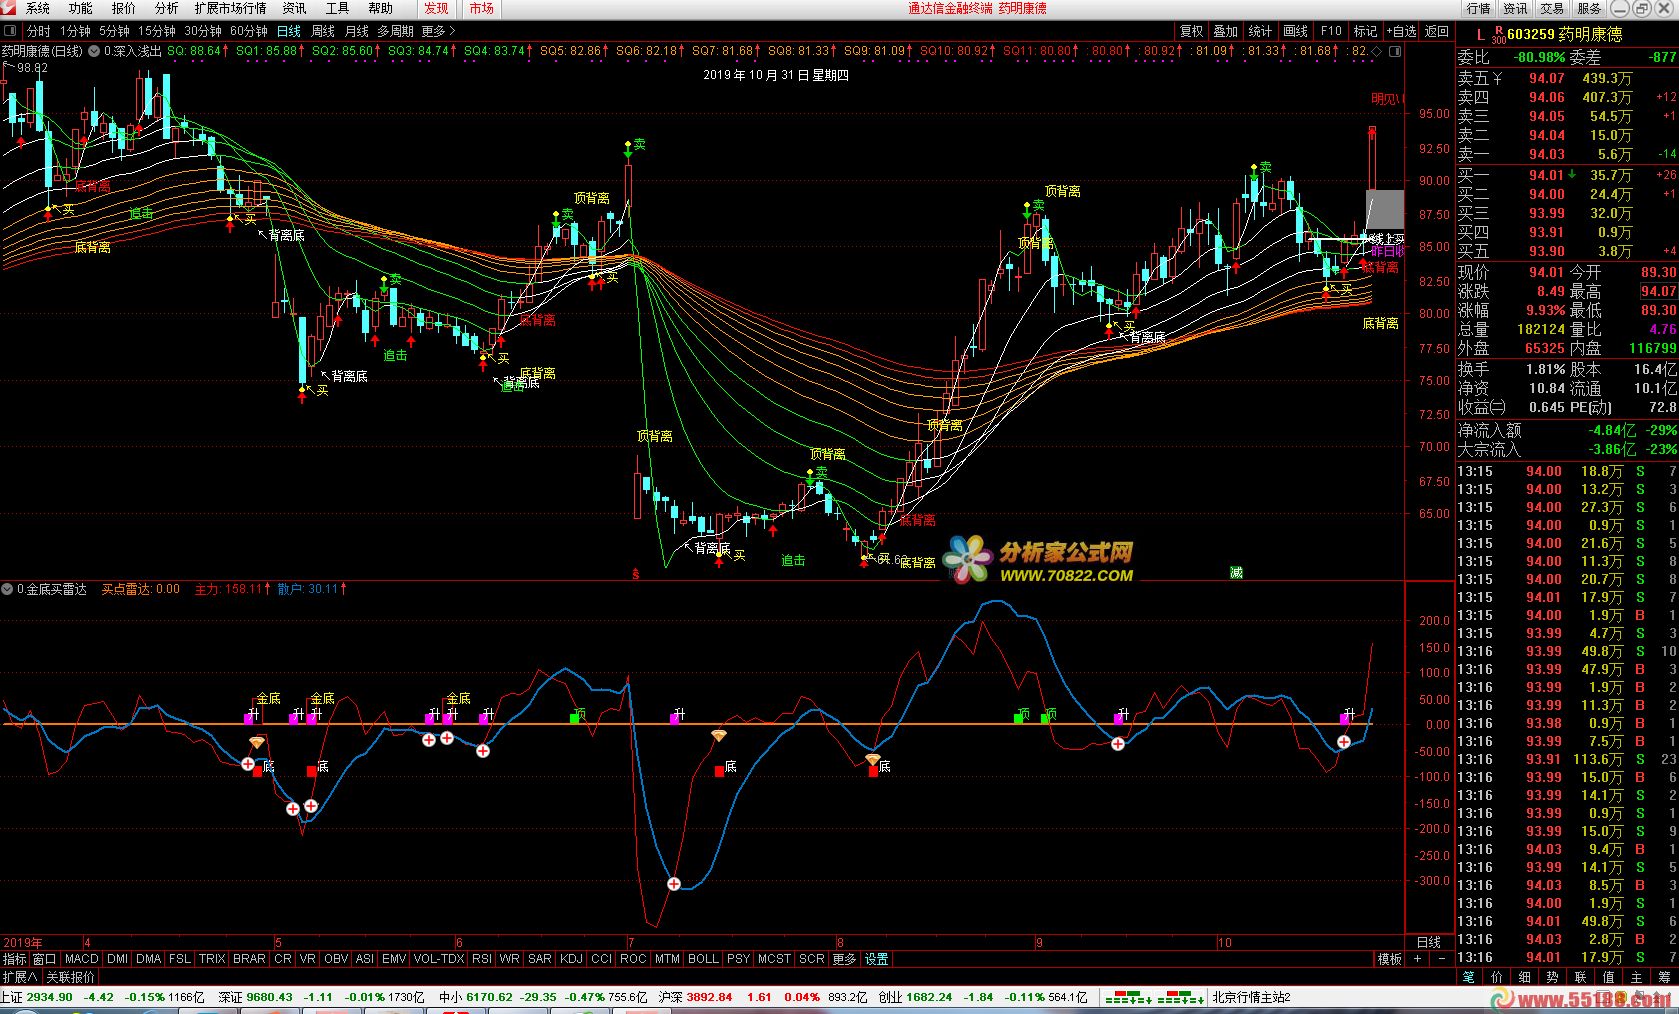This screenshot has width=1679, height=1014.
Task: Click the TDX application logo icon
Action: [x=9, y=8]
